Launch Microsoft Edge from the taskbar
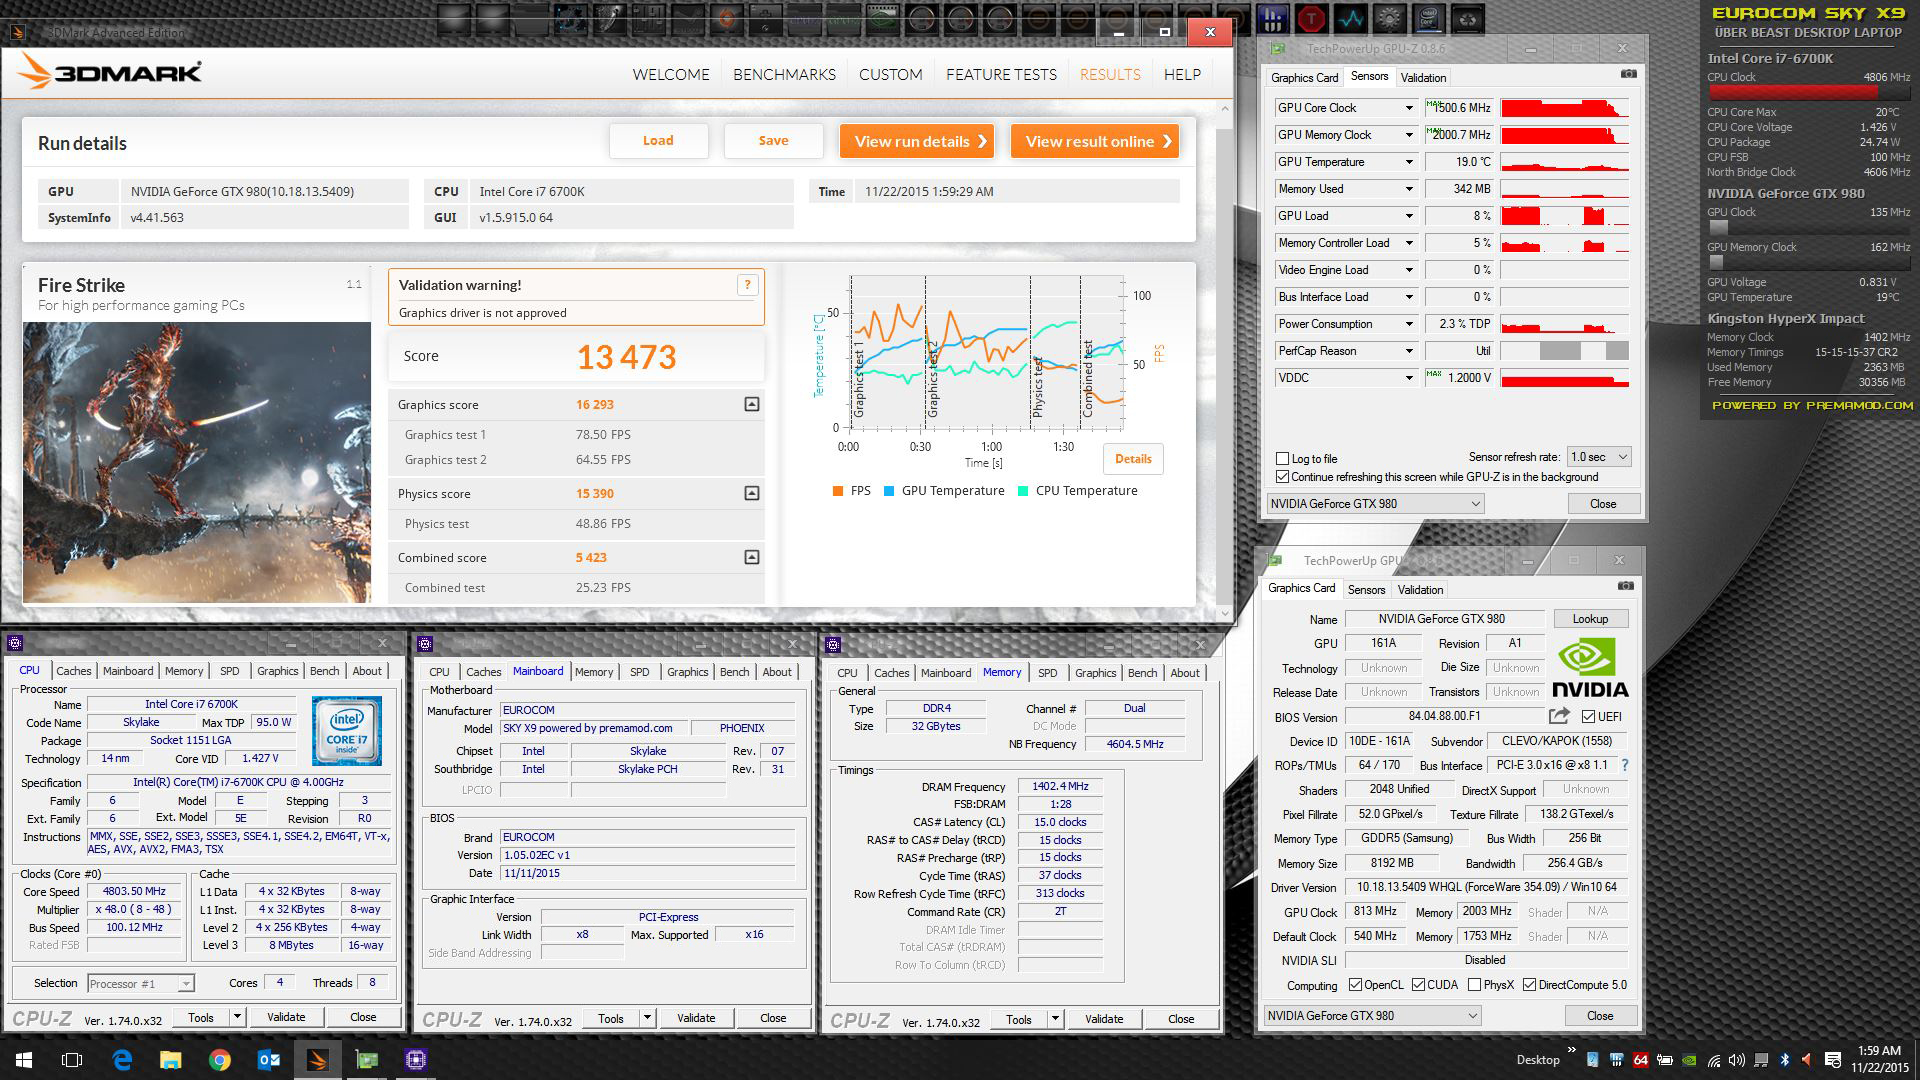The image size is (1920, 1080). pyautogui.click(x=122, y=1060)
